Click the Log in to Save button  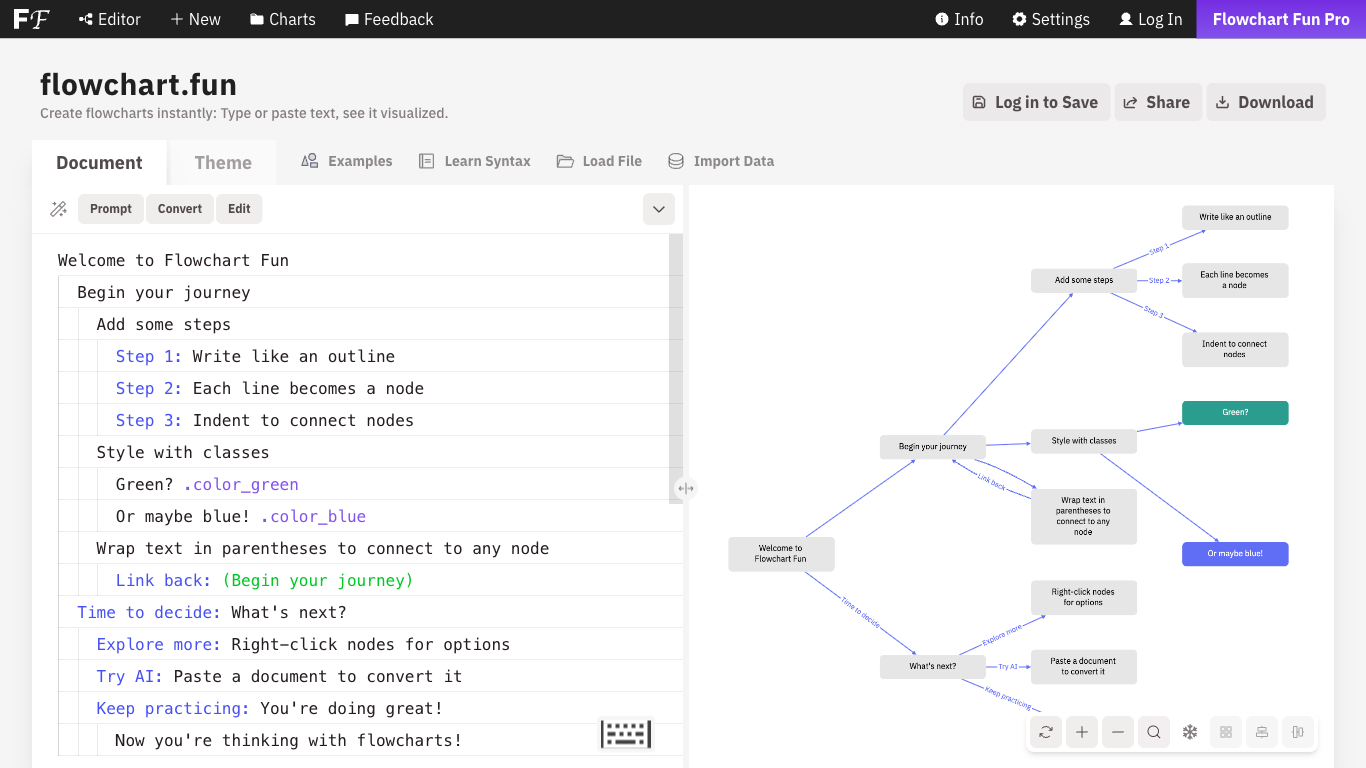point(1036,102)
